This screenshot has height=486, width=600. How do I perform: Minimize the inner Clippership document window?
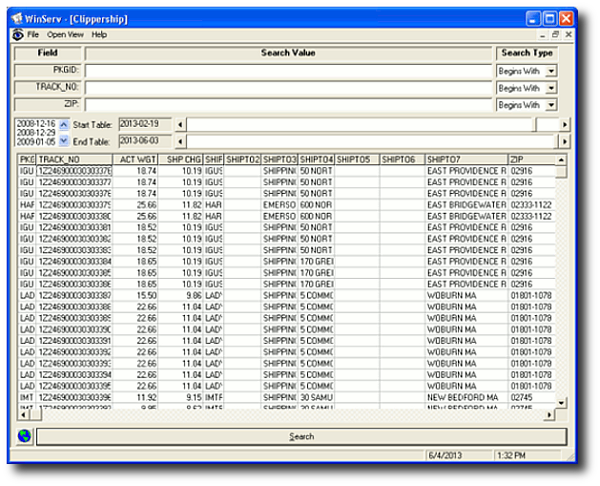(543, 35)
